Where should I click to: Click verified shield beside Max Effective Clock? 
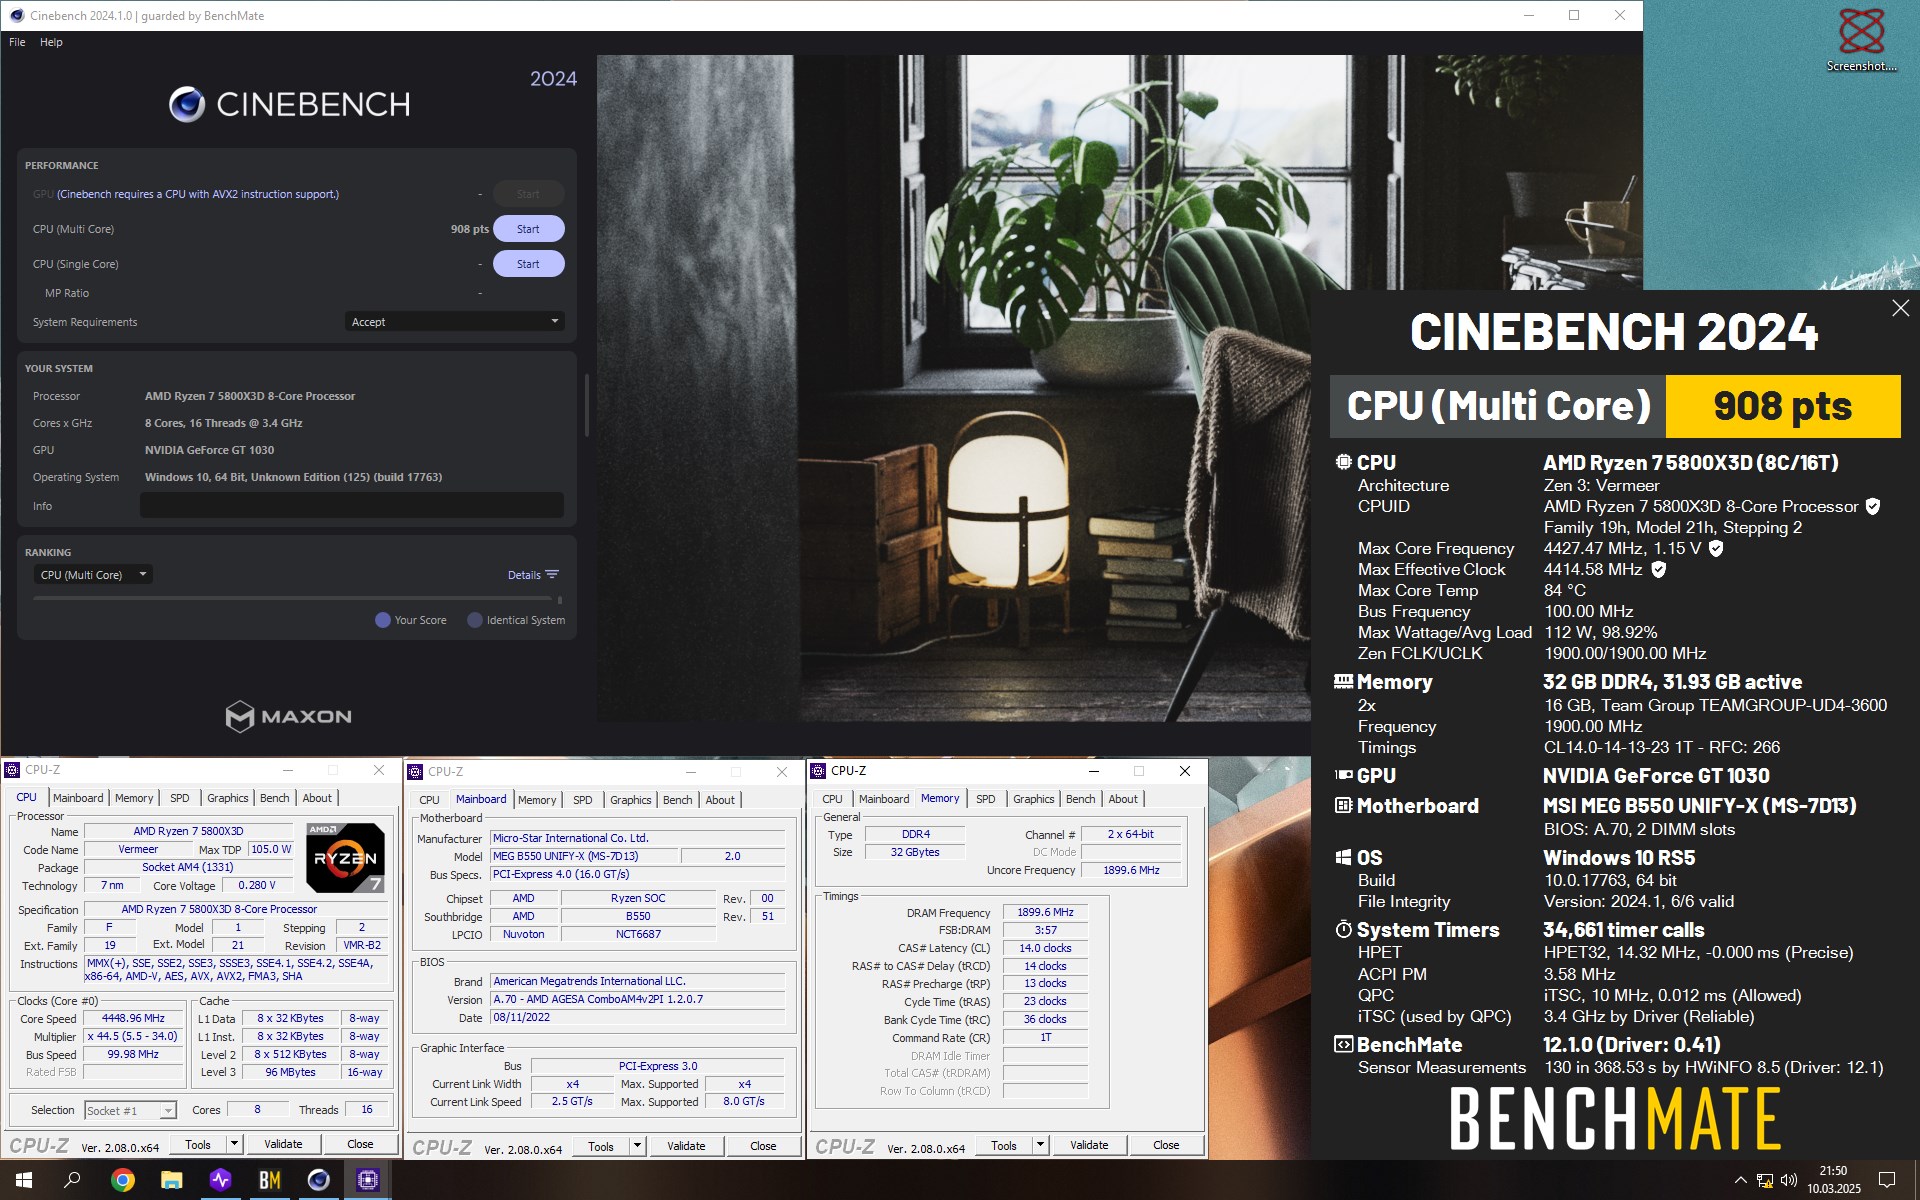pos(1658,569)
